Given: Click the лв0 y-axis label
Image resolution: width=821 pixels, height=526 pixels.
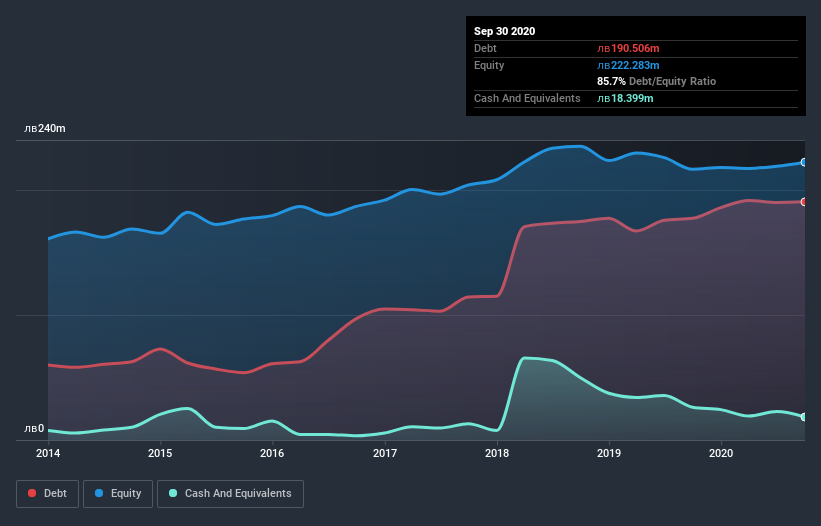Looking at the screenshot, I should pos(34,428).
